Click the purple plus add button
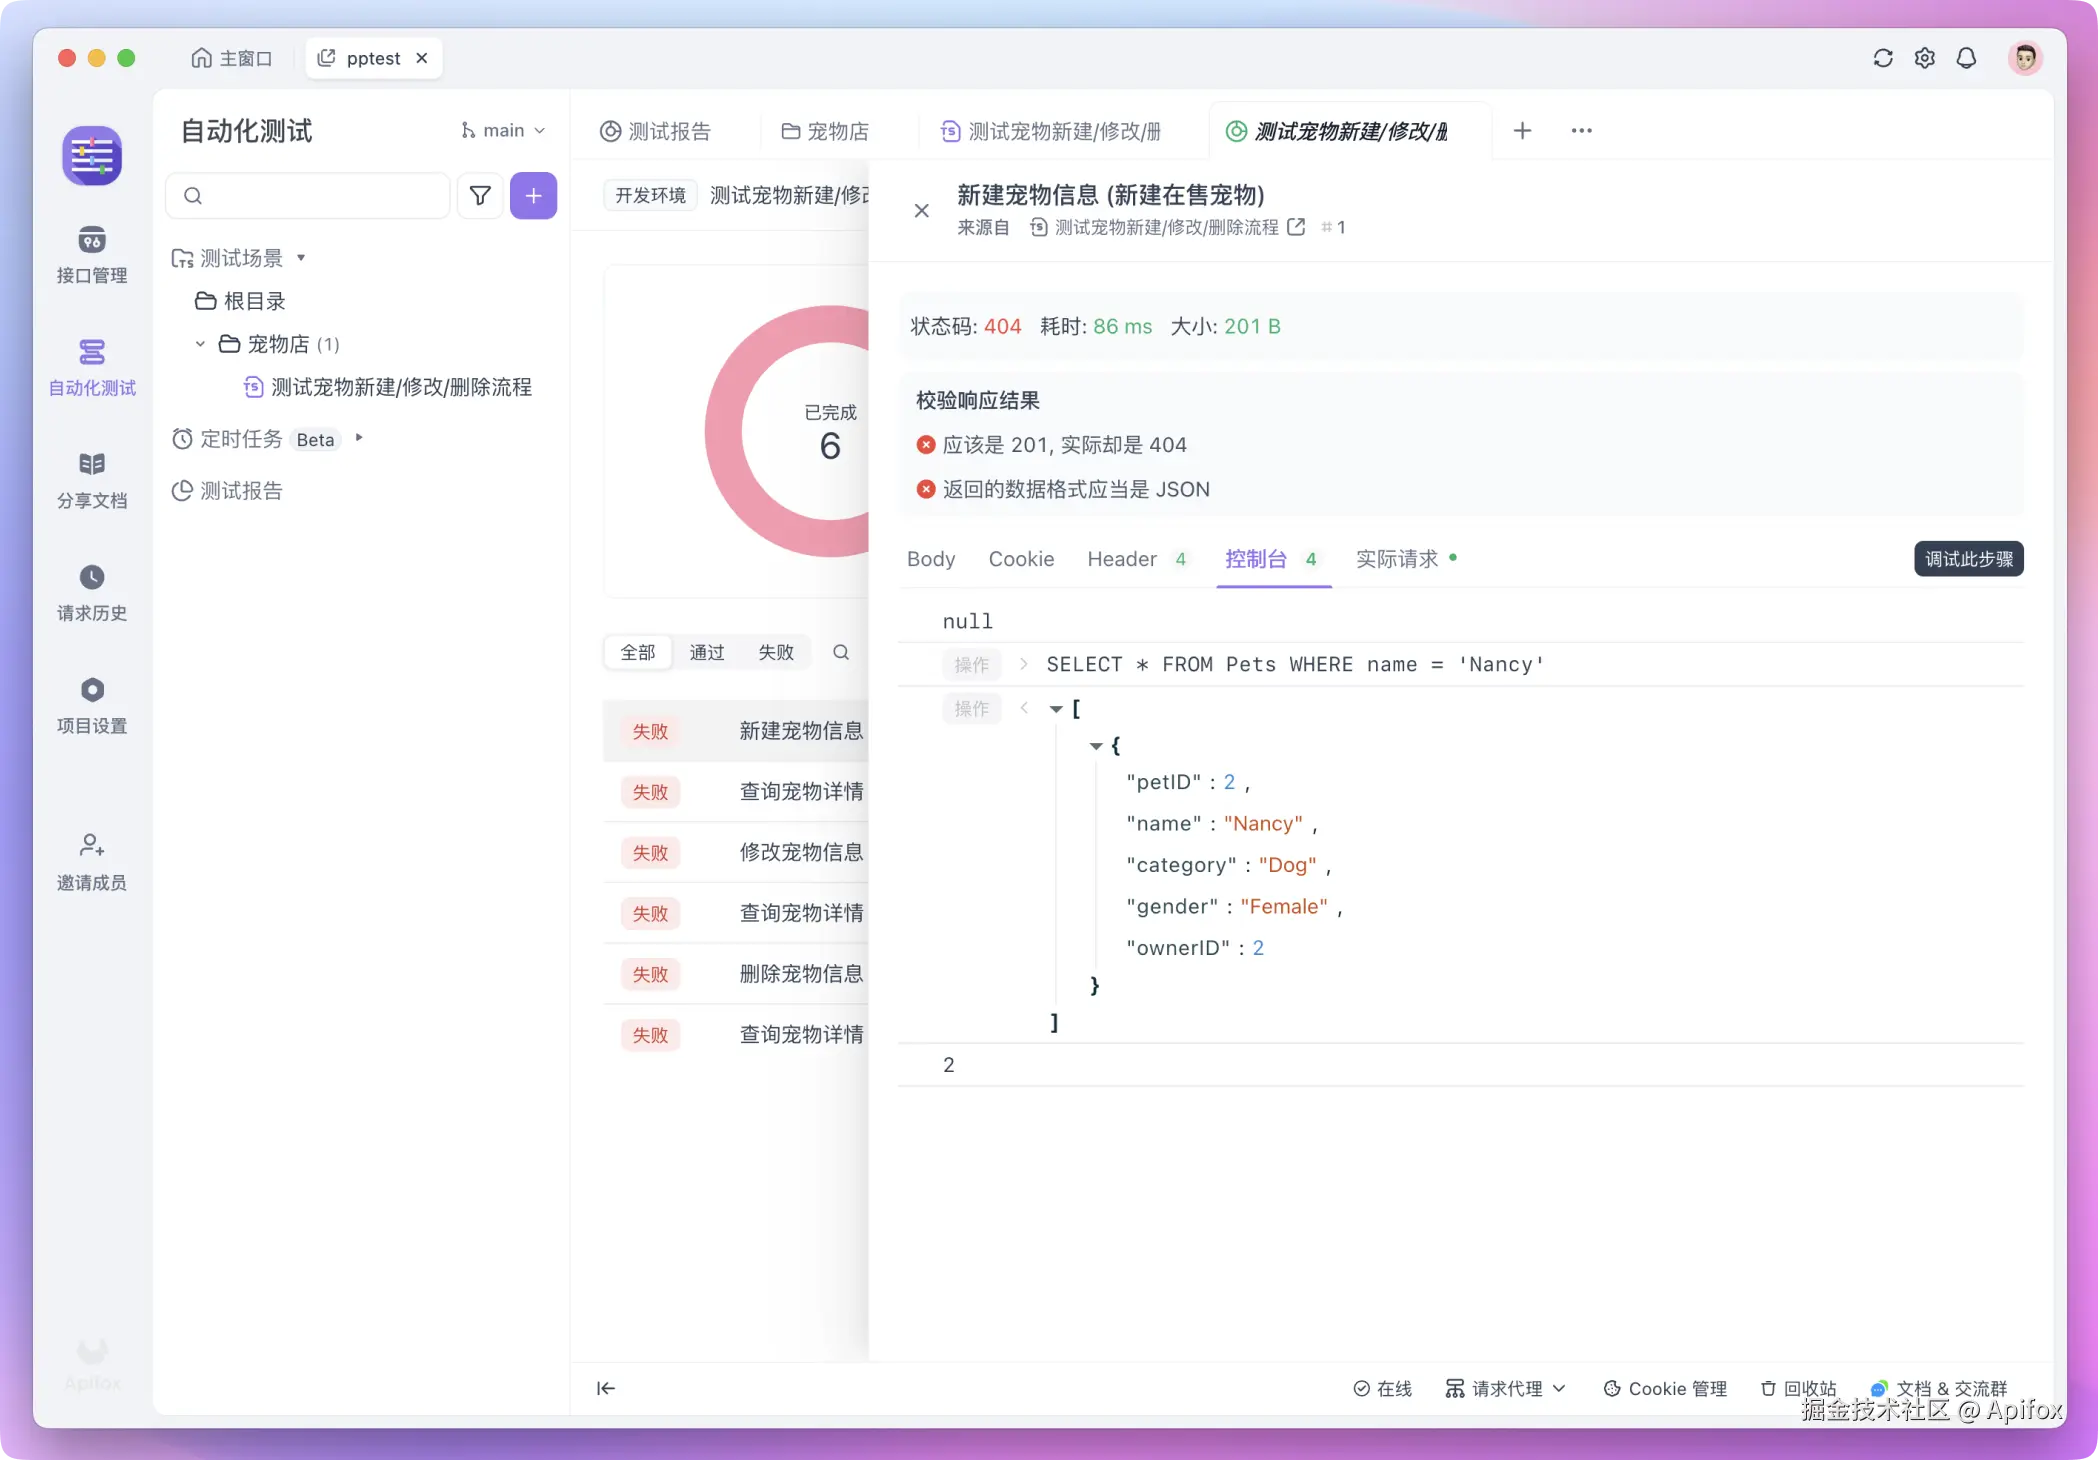2098x1460 pixels. 533,196
